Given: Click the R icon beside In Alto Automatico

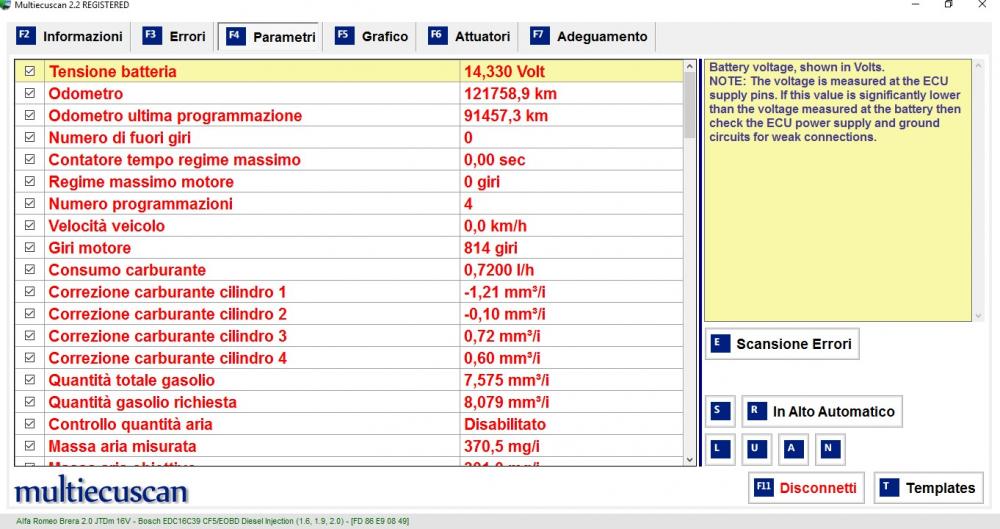Looking at the screenshot, I should tap(756, 411).
